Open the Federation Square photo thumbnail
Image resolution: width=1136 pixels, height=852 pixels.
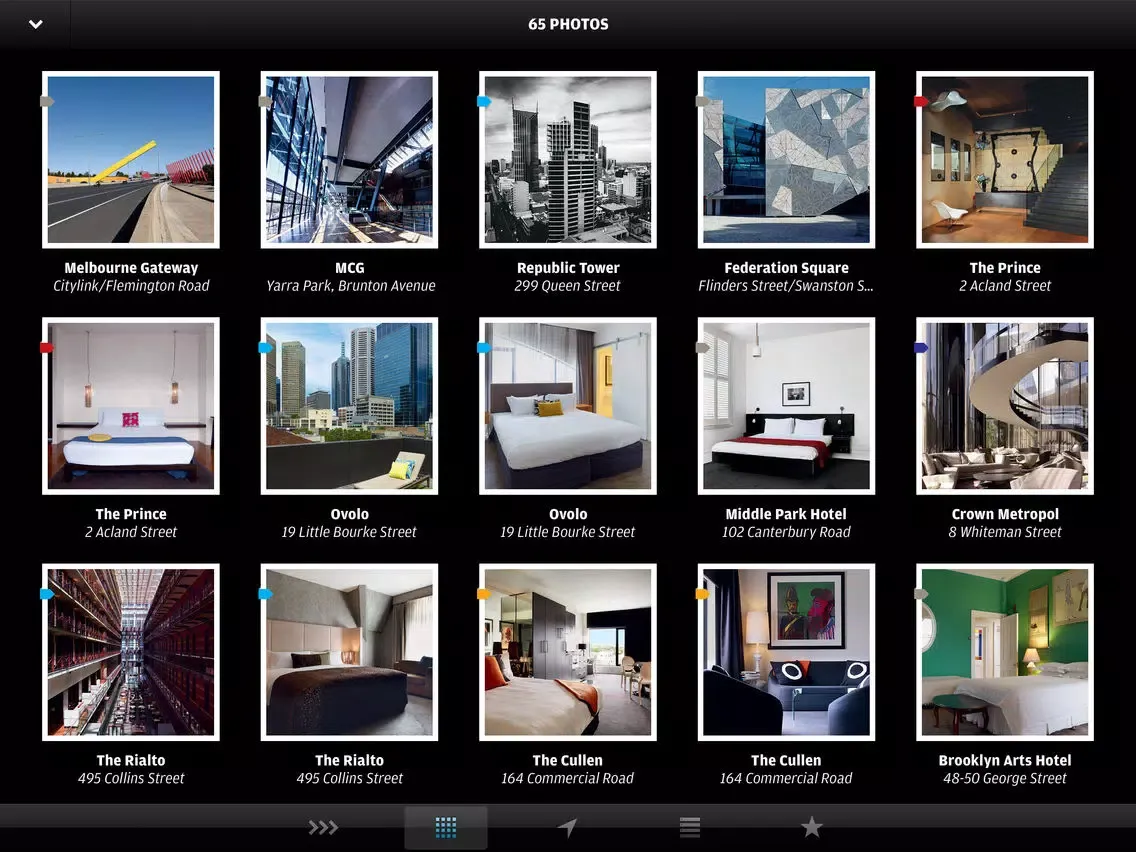point(786,159)
